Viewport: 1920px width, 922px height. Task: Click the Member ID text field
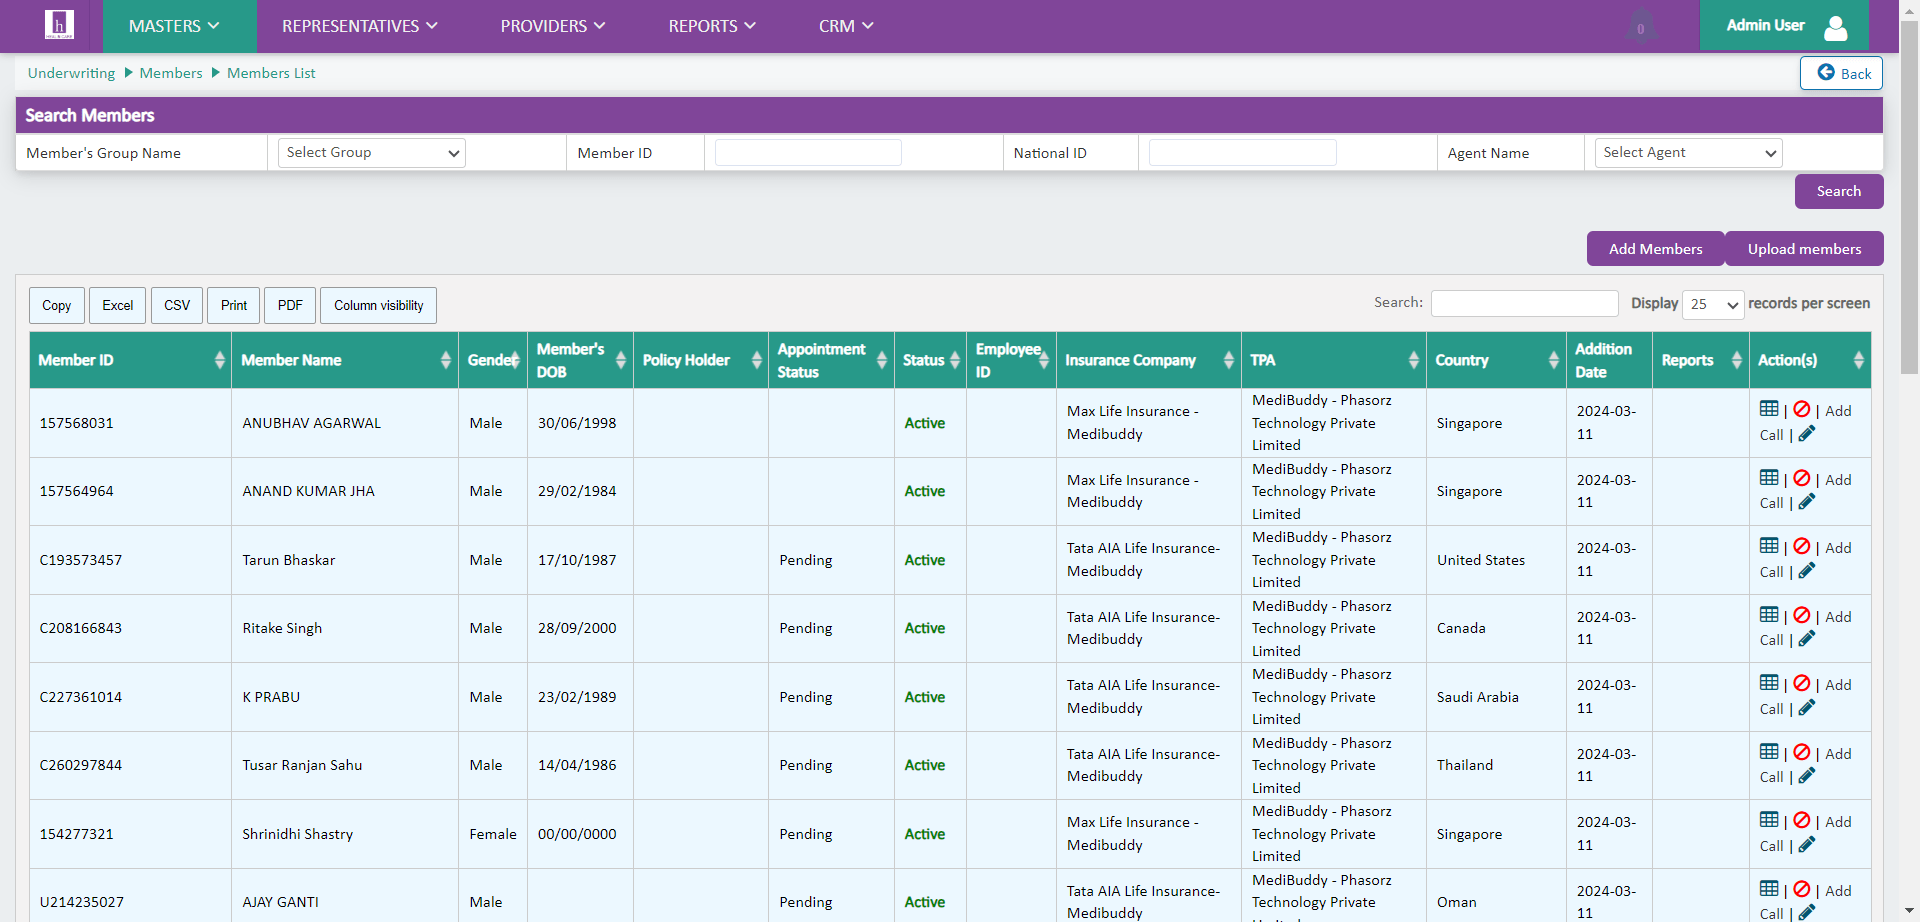point(808,153)
